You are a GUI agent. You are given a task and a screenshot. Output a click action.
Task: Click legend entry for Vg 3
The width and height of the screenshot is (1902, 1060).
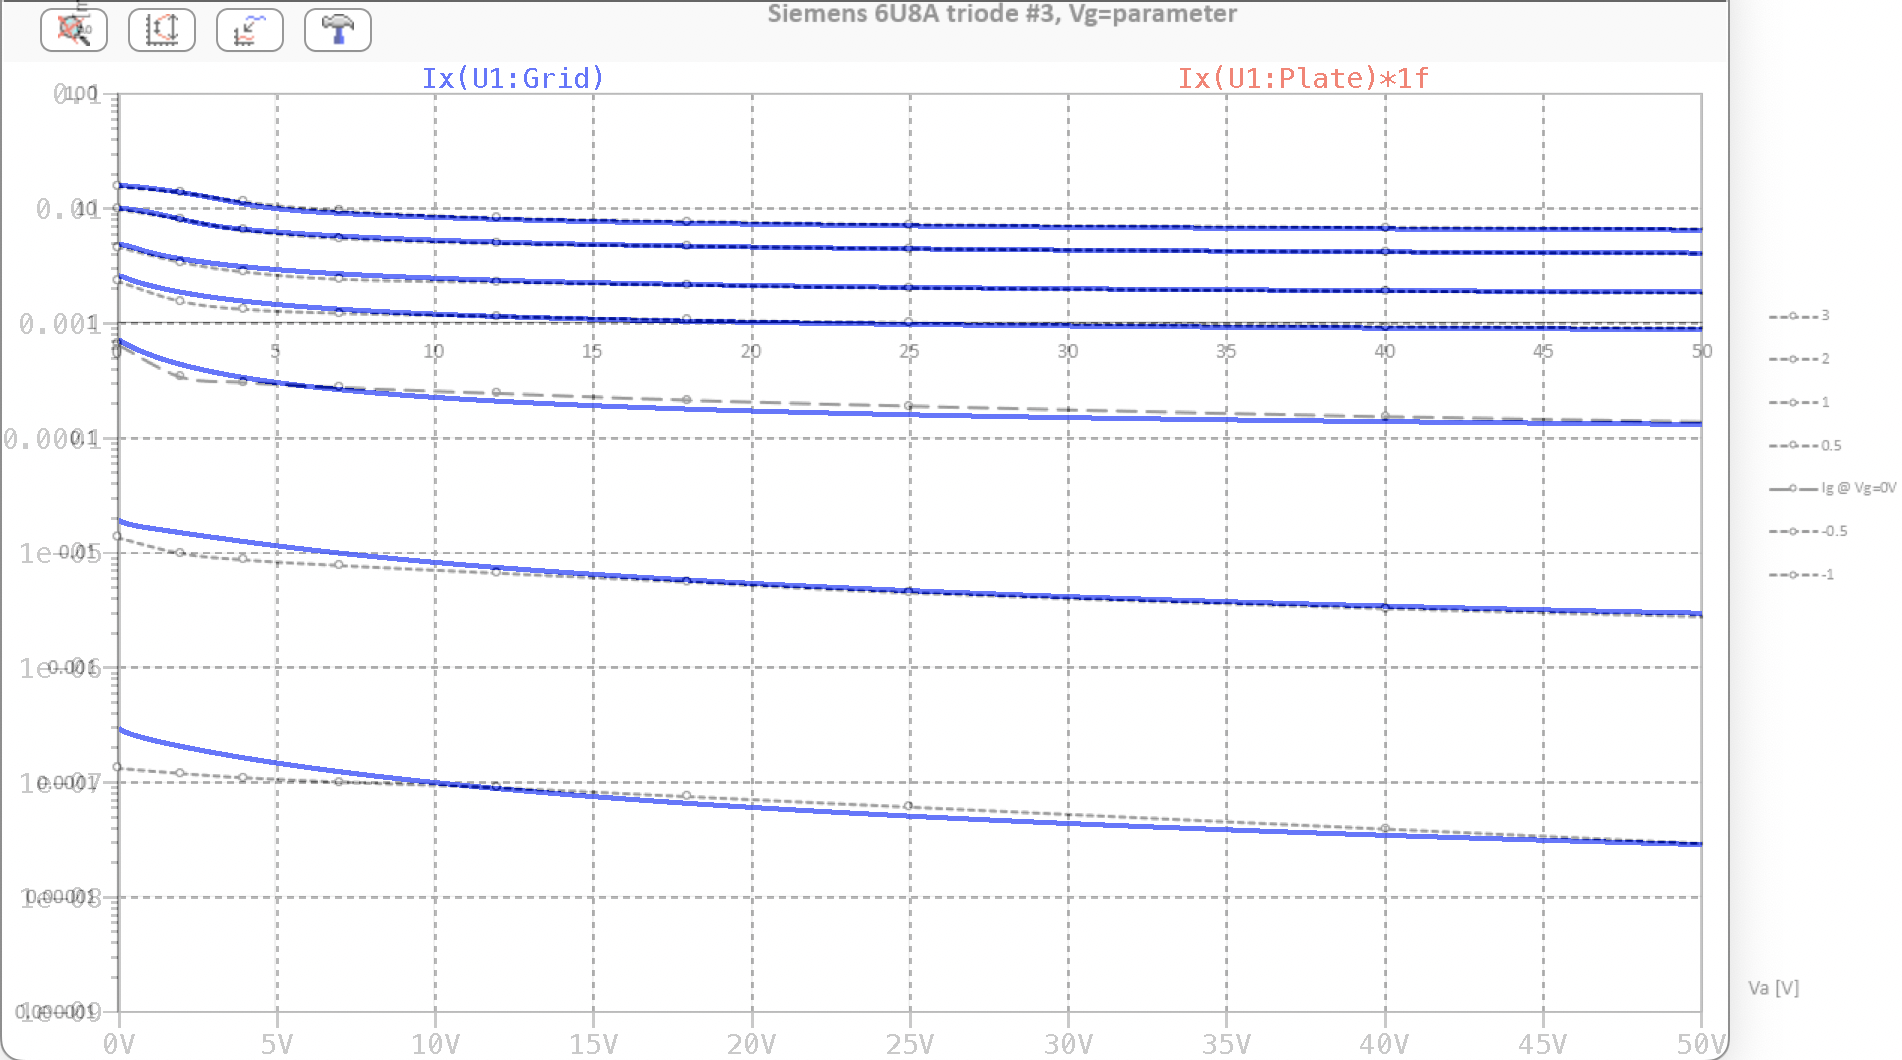(1799, 316)
